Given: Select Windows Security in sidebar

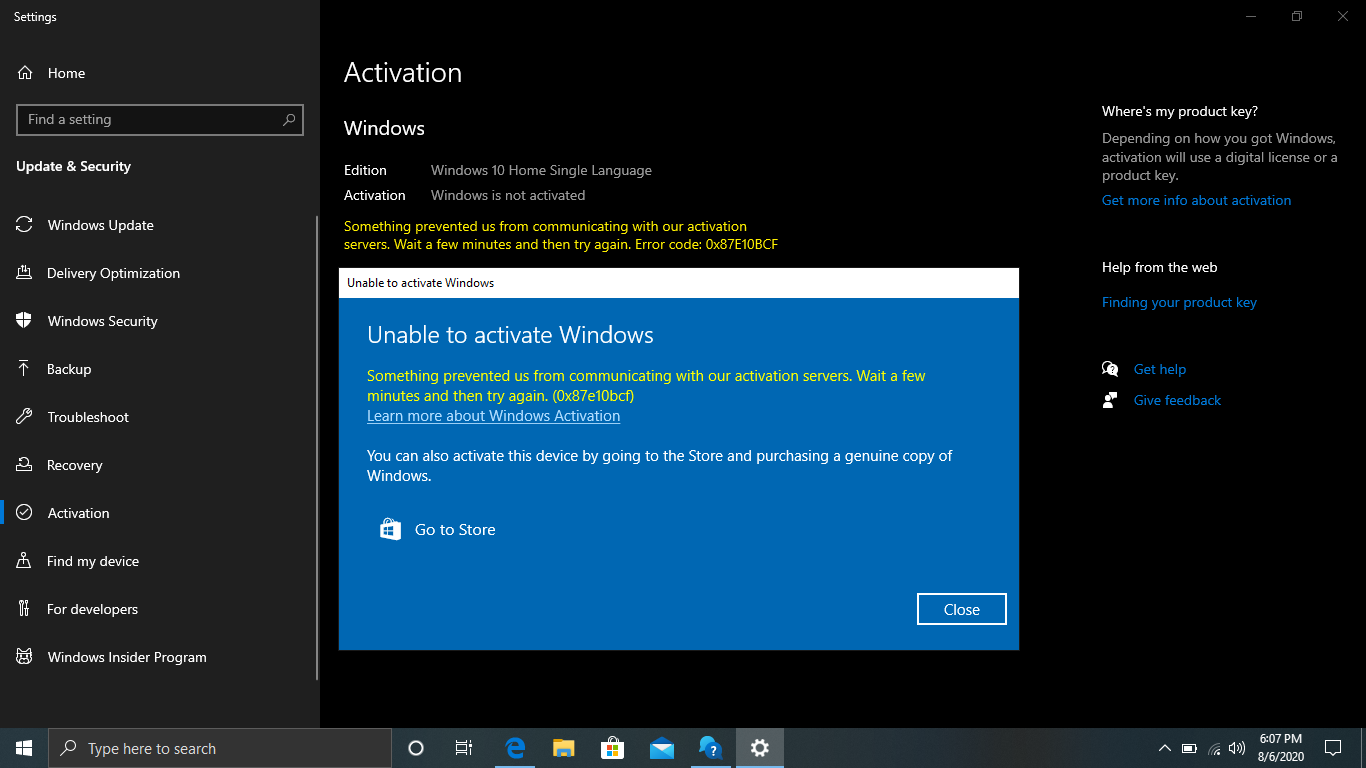Looking at the screenshot, I should (x=160, y=321).
